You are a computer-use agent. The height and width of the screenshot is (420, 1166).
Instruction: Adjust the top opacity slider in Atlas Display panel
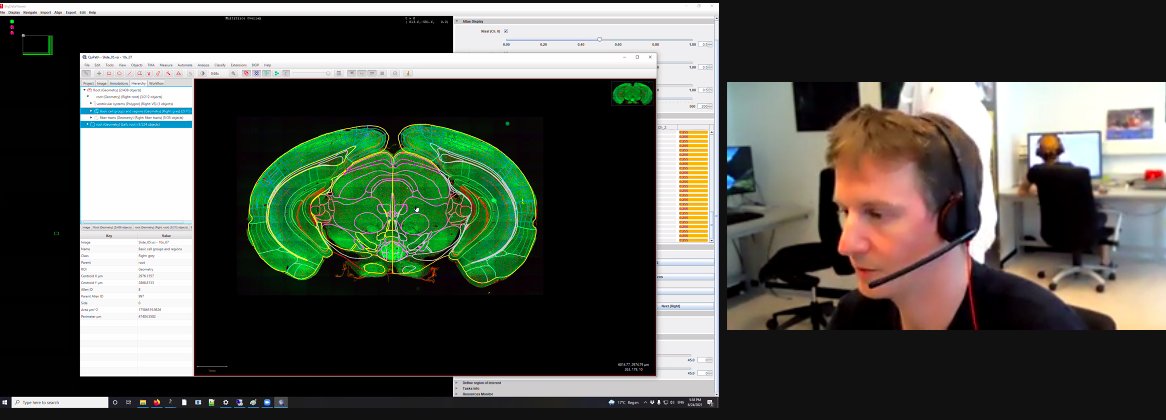tap(599, 39)
